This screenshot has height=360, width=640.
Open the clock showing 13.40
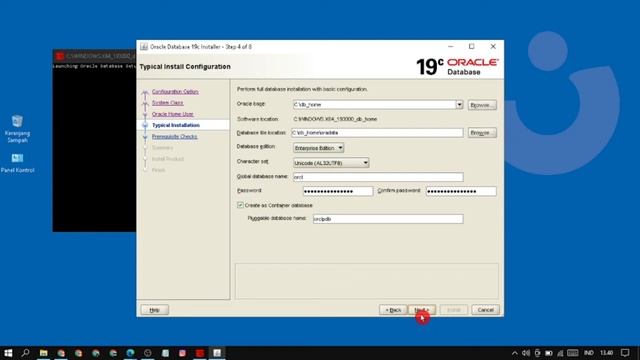coord(607,353)
